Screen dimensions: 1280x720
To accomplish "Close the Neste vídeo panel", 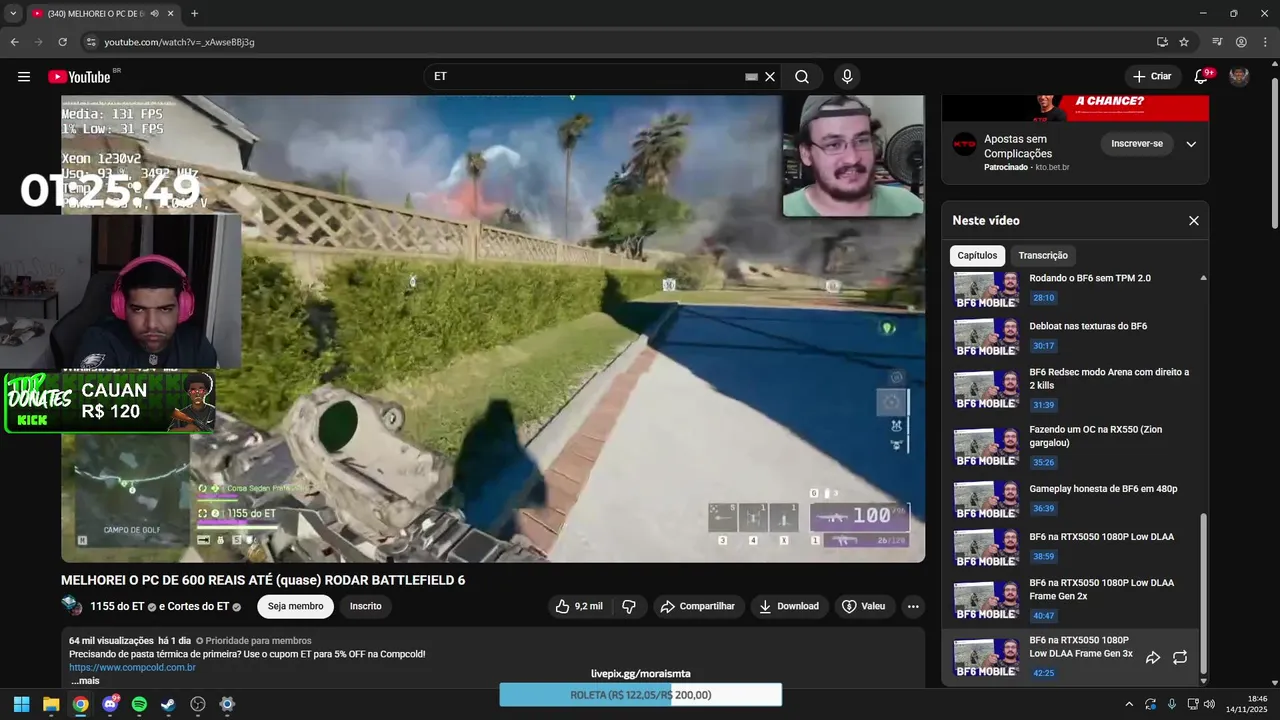I will coord(1193,221).
